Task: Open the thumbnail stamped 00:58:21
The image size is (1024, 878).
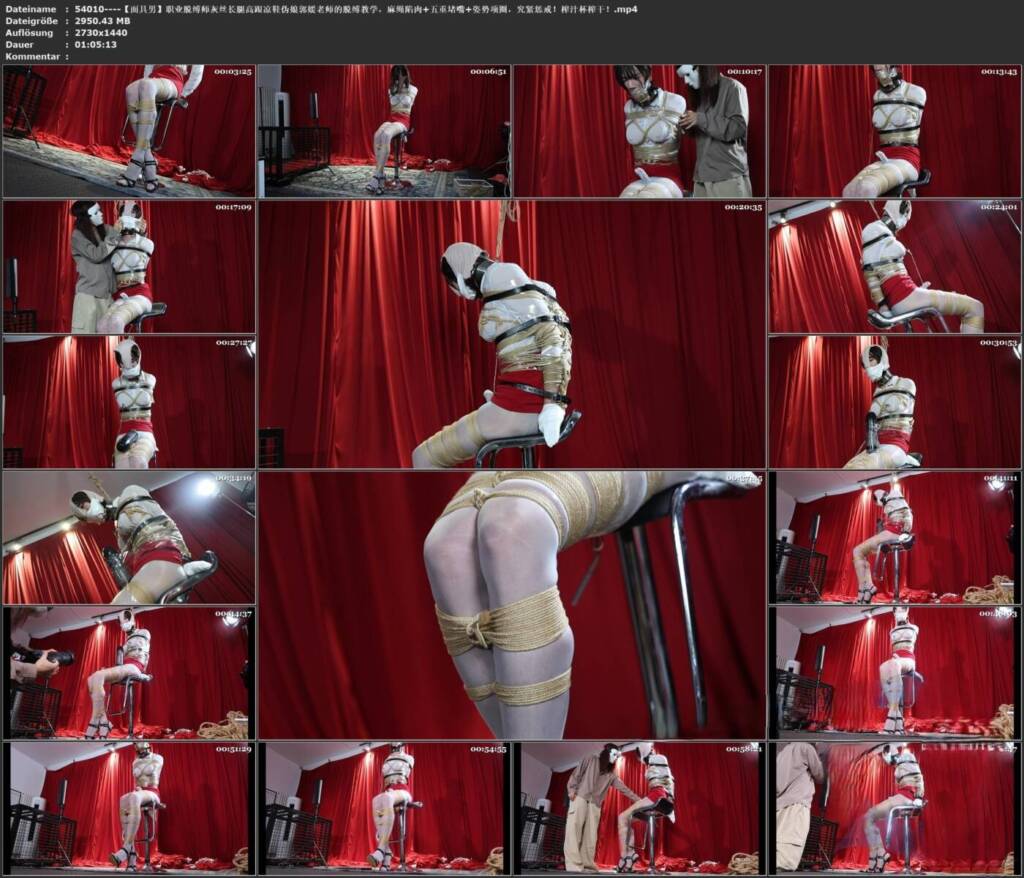Action: point(639,809)
